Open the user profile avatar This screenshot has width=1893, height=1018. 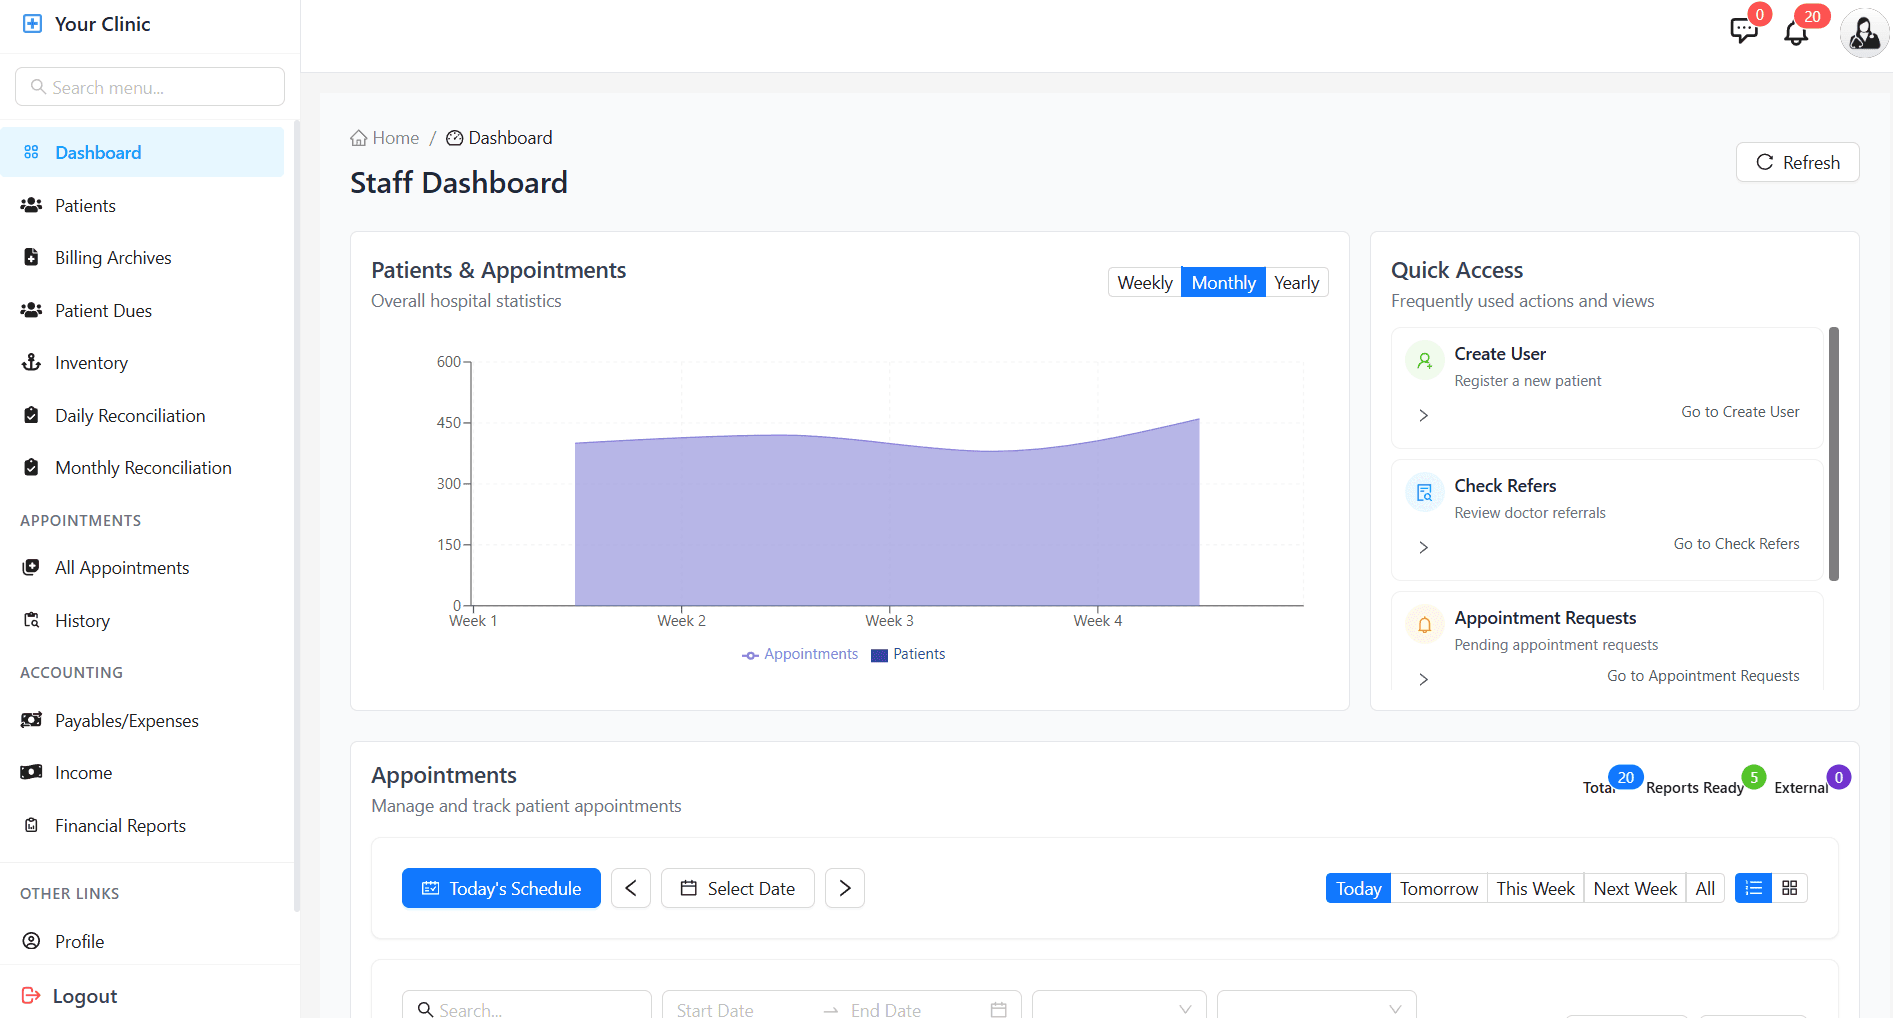pos(1864,33)
